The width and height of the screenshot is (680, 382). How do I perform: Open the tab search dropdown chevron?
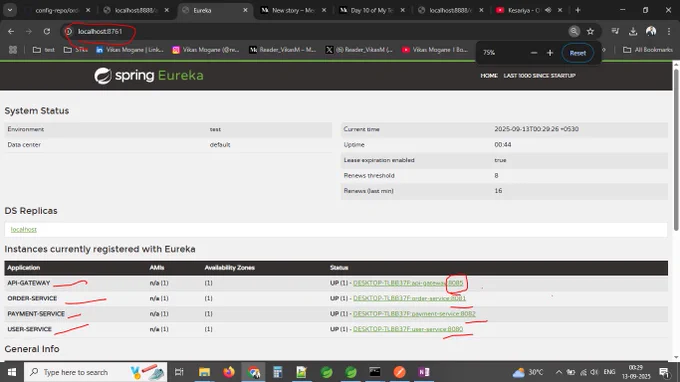tap(10, 10)
